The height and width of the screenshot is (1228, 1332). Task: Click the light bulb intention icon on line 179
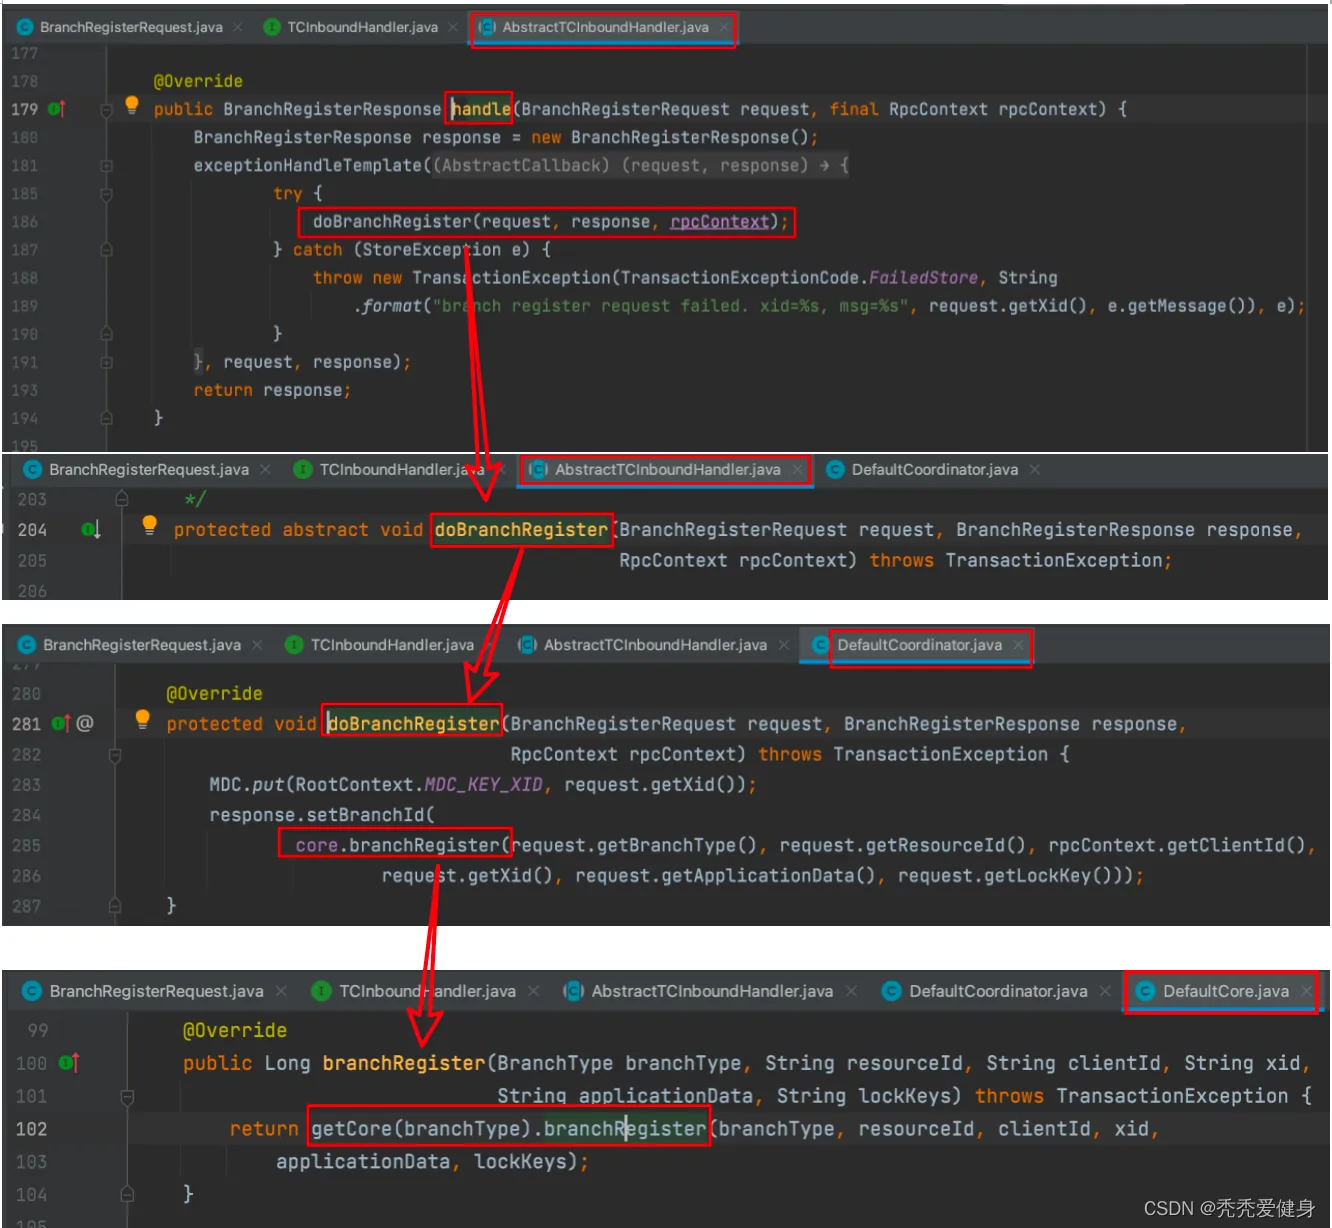pos(132,105)
